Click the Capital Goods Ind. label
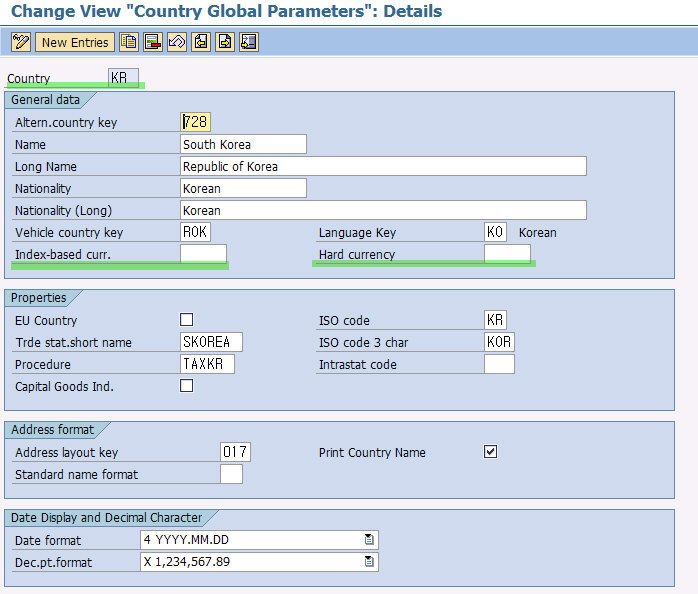 click(64, 387)
